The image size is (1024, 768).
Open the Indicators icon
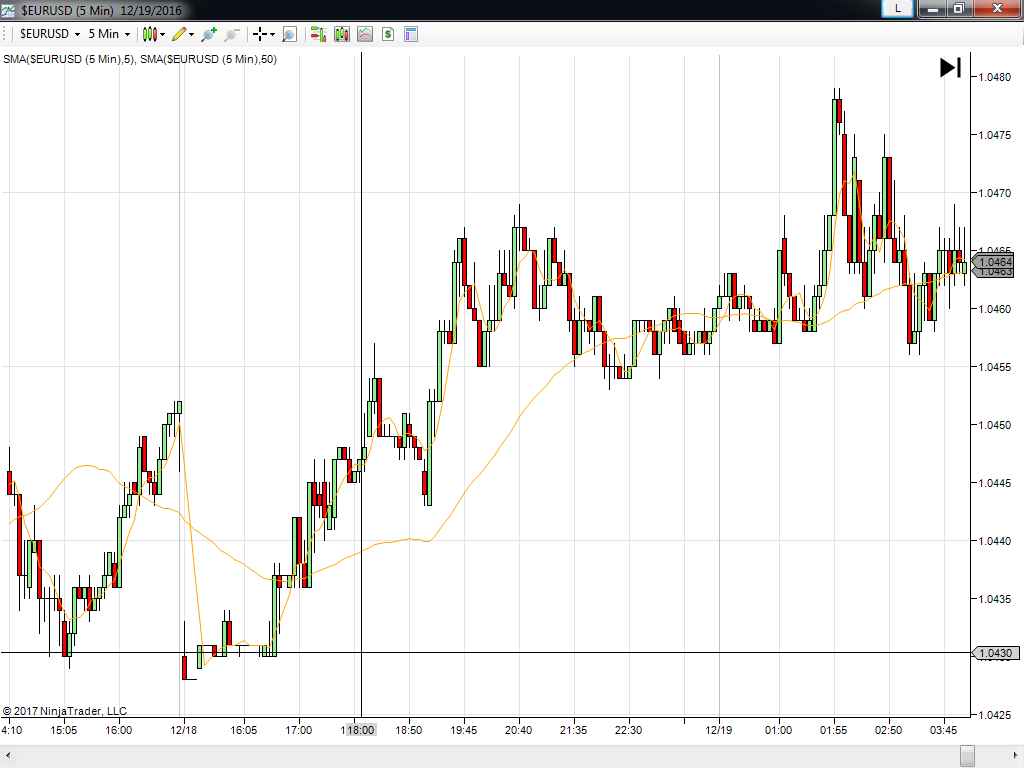tap(365, 34)
